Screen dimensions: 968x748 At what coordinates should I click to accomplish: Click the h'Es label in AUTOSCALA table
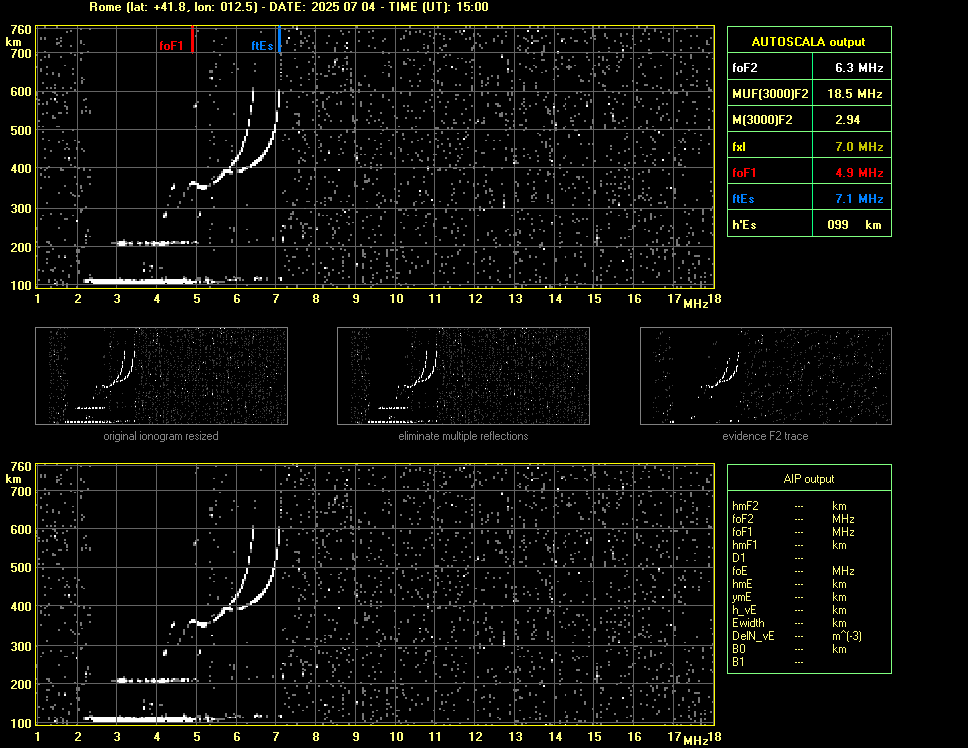coord(744,225)
